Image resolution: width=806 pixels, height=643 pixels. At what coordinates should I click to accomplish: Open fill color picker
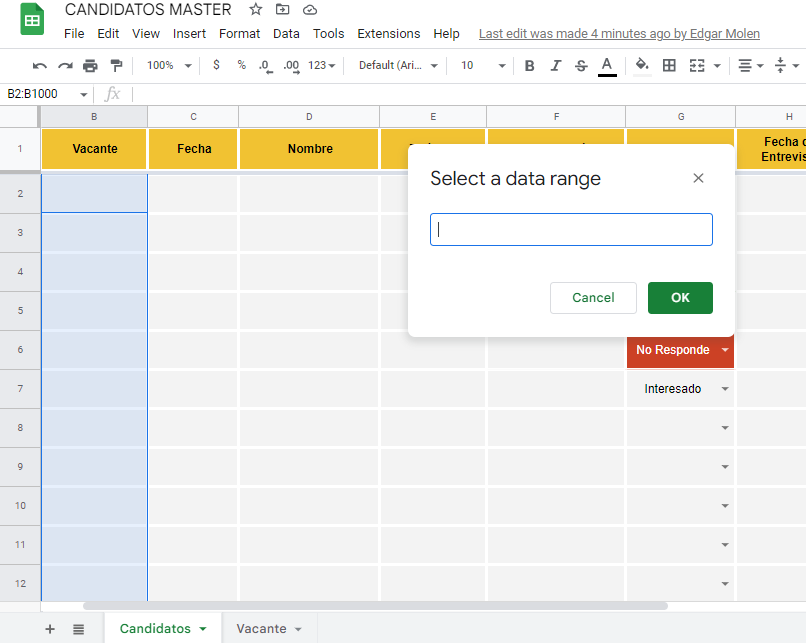pos(642,66)
